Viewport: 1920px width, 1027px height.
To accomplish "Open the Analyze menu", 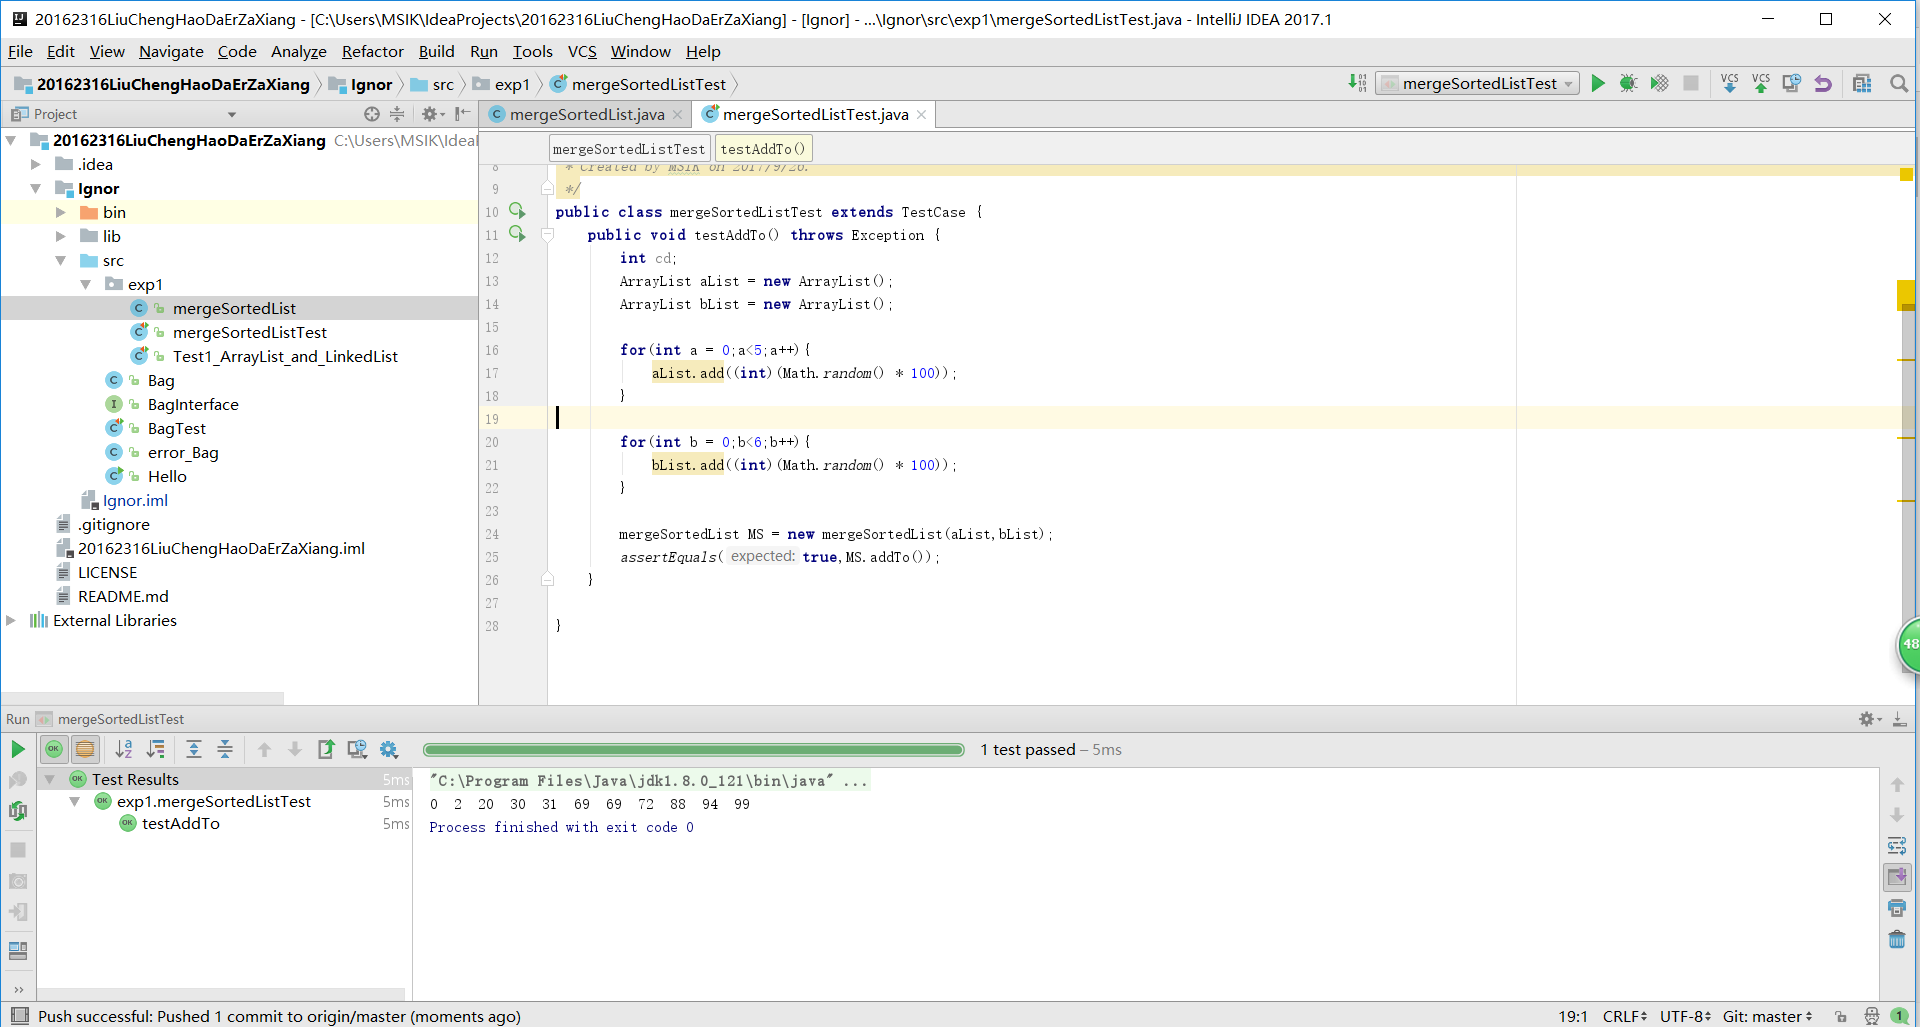I will [298, 51].
